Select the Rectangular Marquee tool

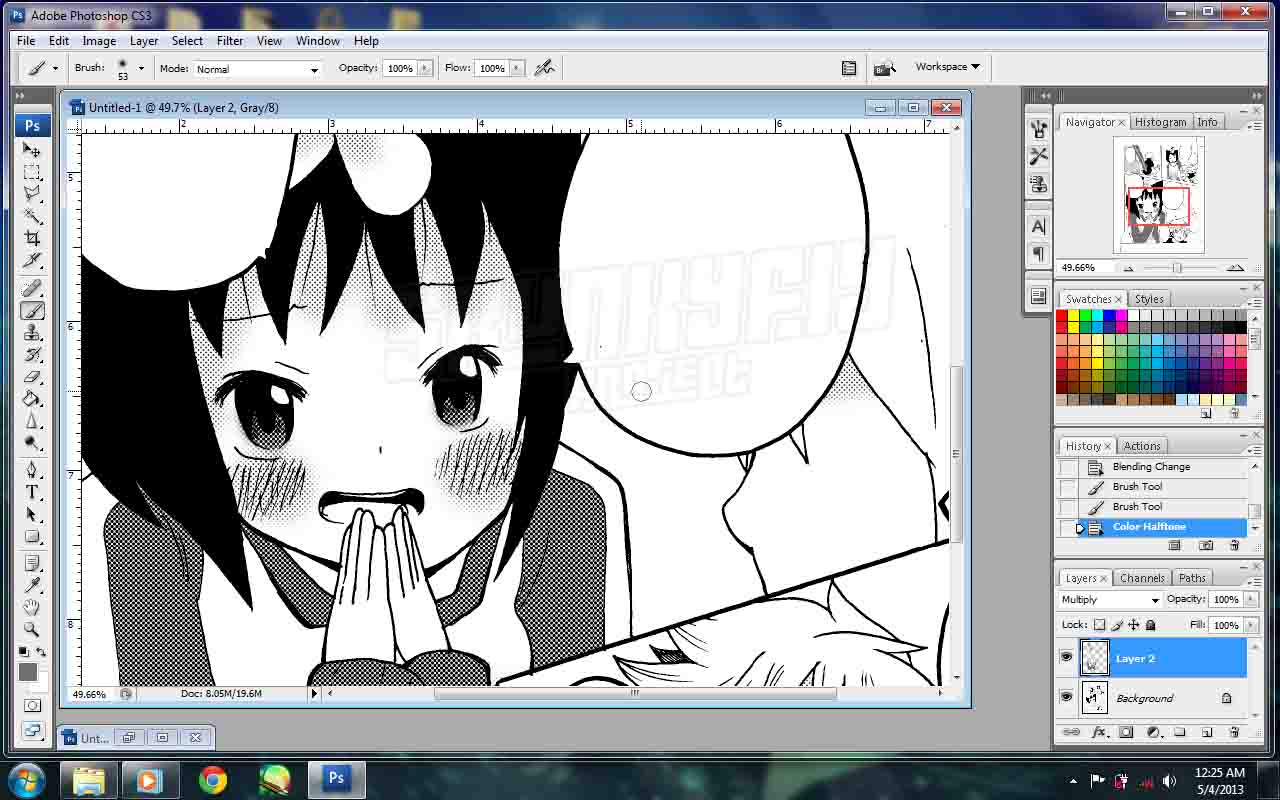click(32, 172)
